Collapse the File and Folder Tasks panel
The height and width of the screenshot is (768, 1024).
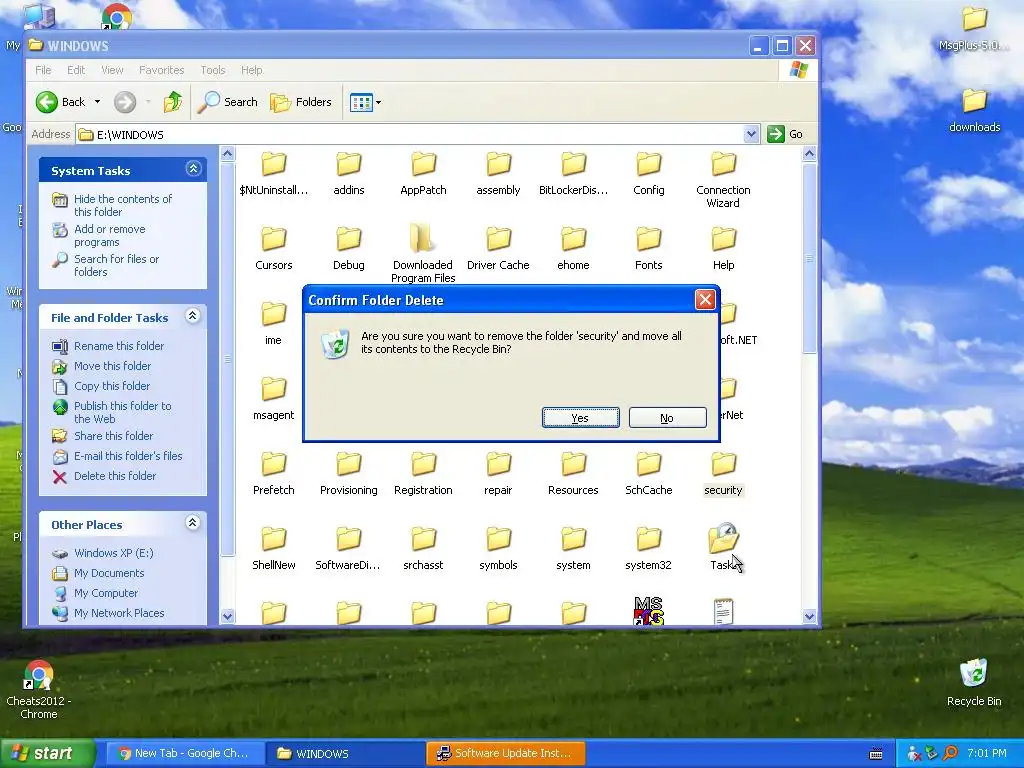[193, 316]
